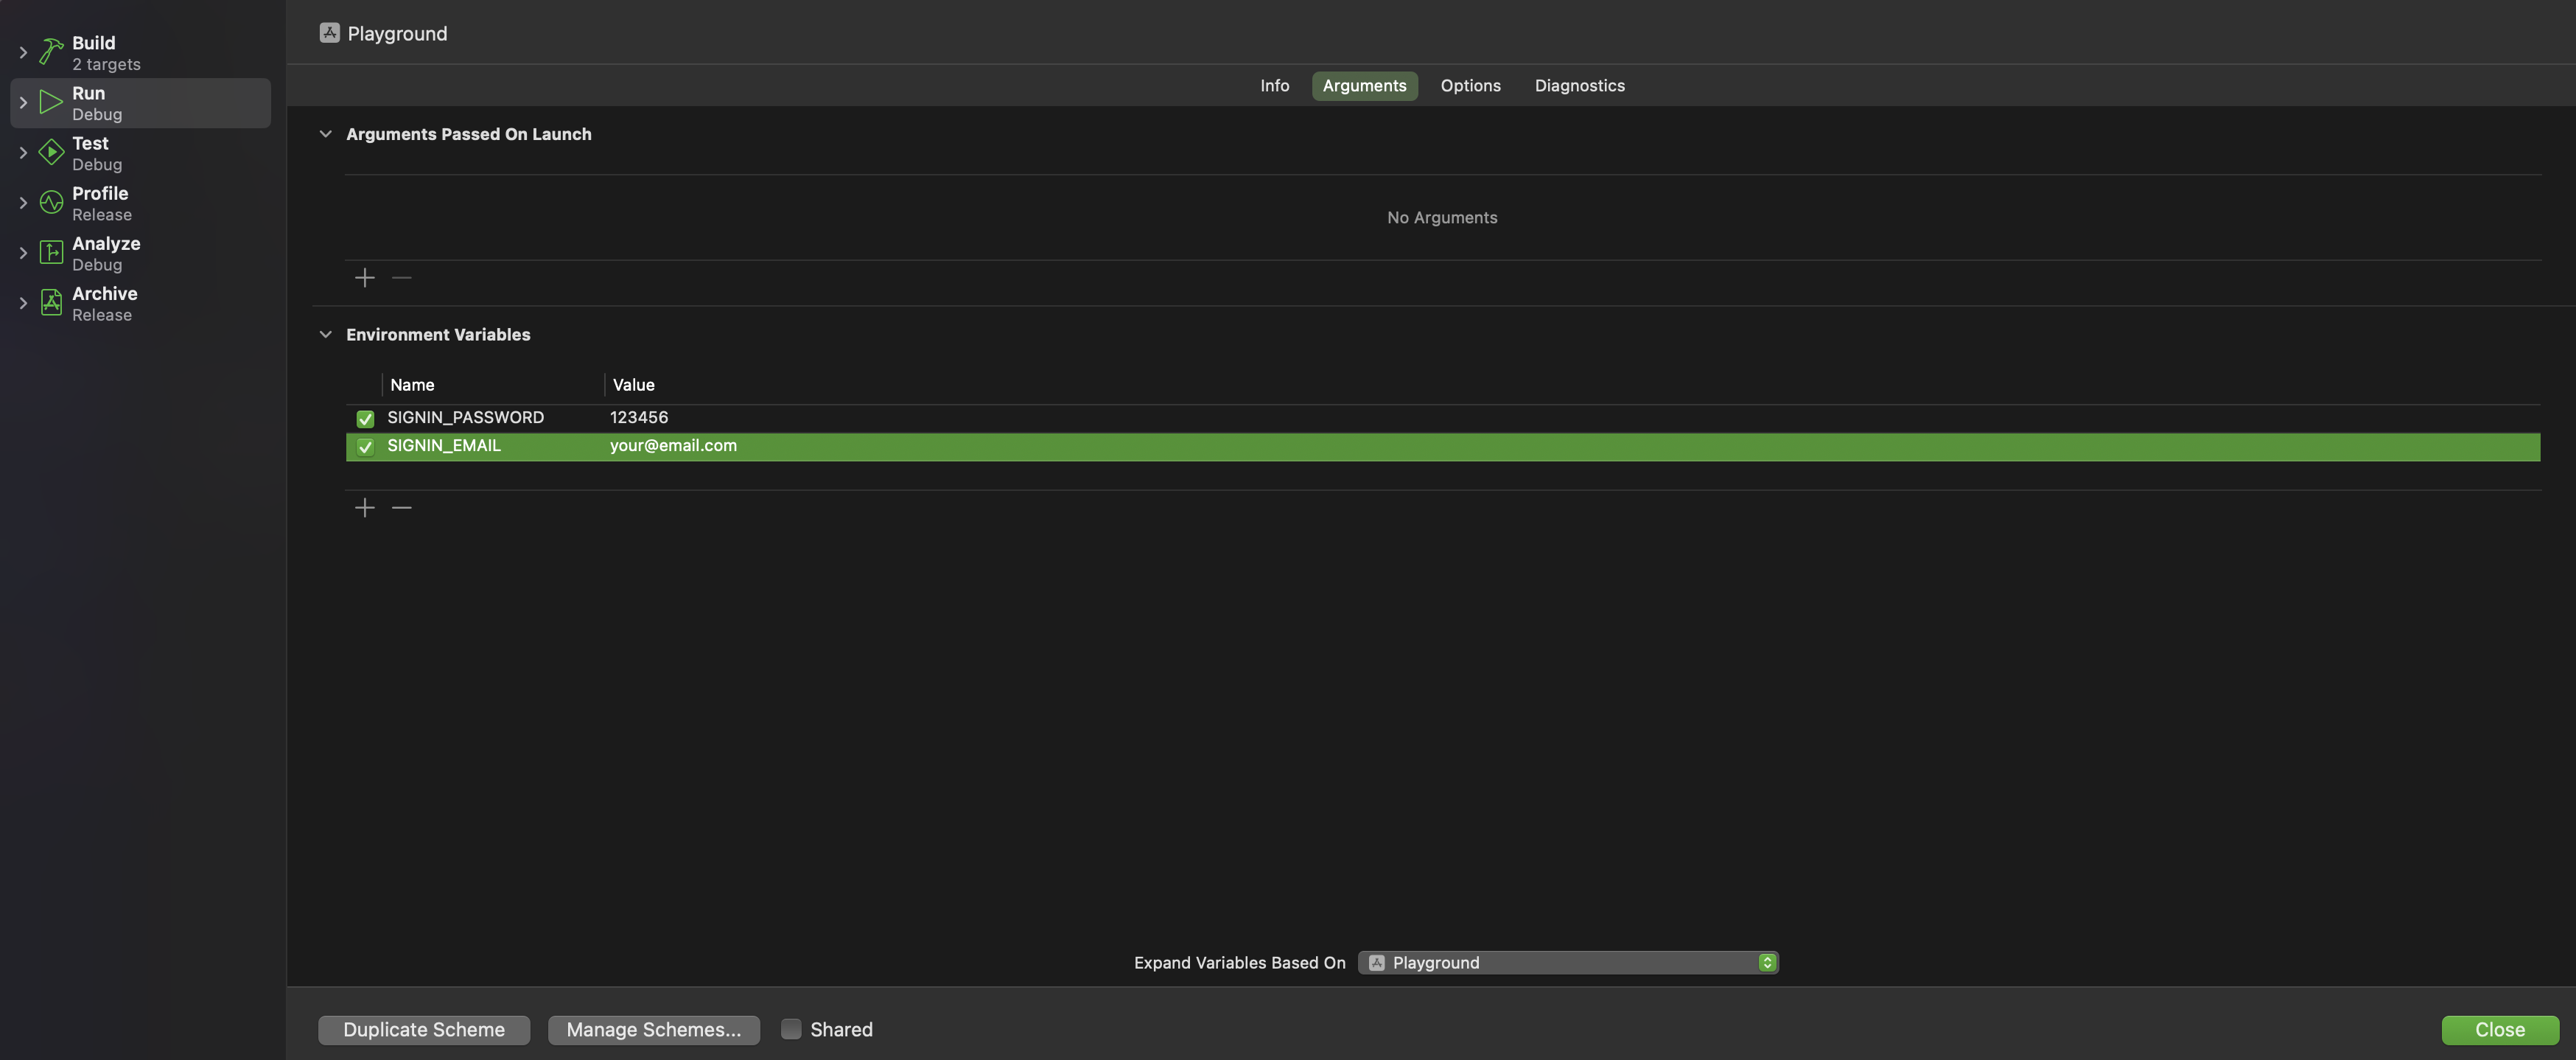
Task: Open the Diagnostics tab
Action: click(1579, 85)
